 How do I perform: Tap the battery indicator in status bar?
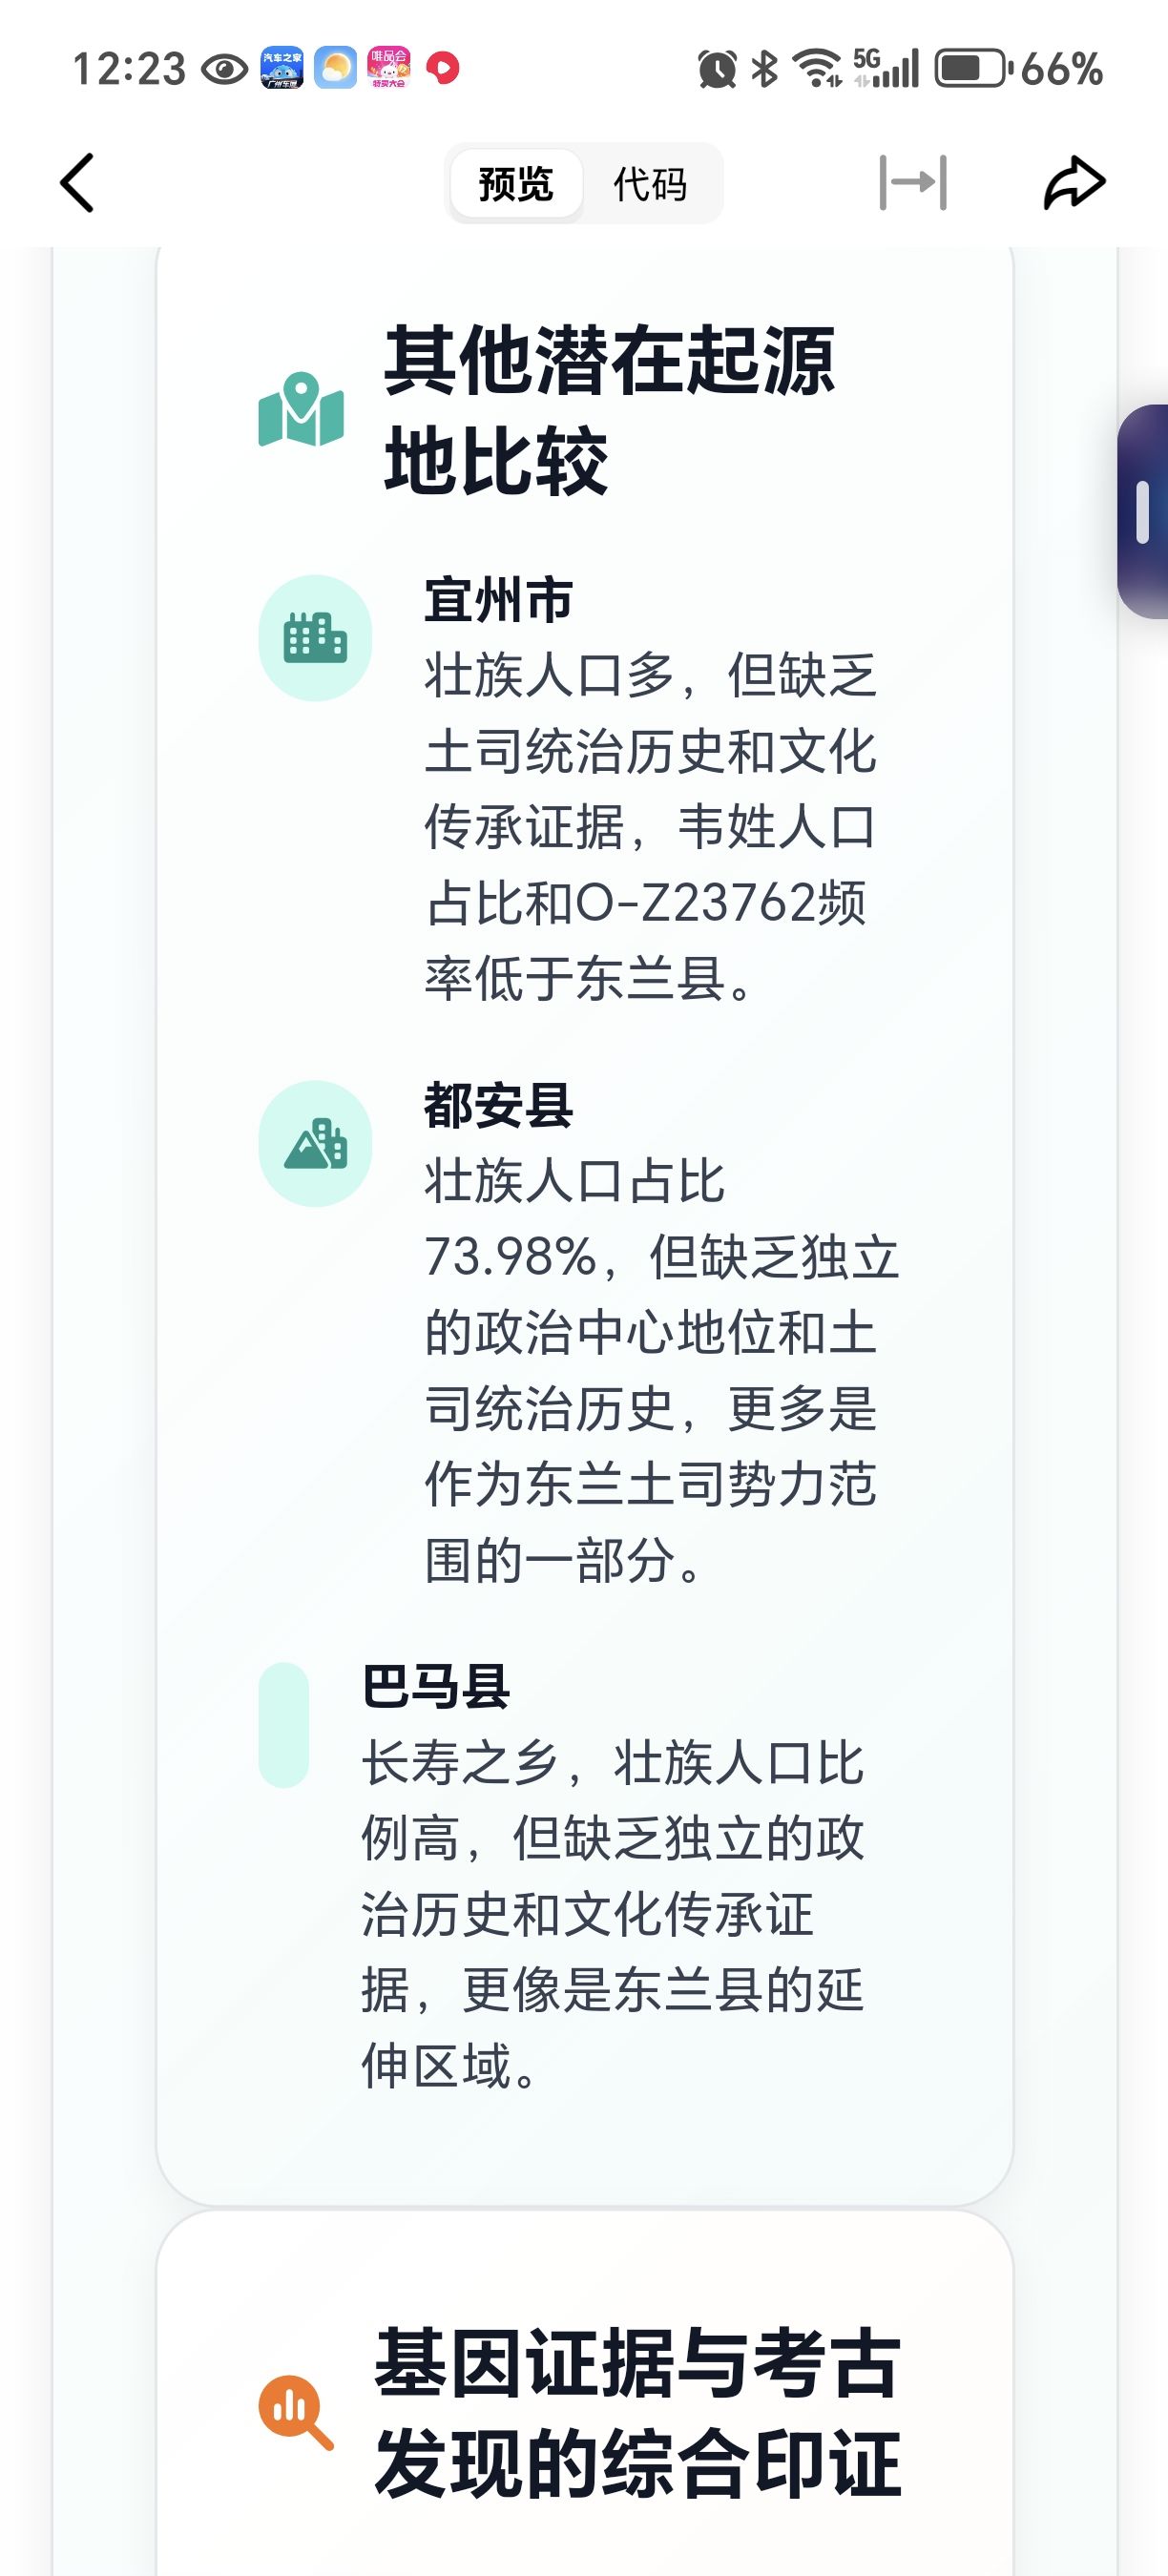[x=972, y=69]
